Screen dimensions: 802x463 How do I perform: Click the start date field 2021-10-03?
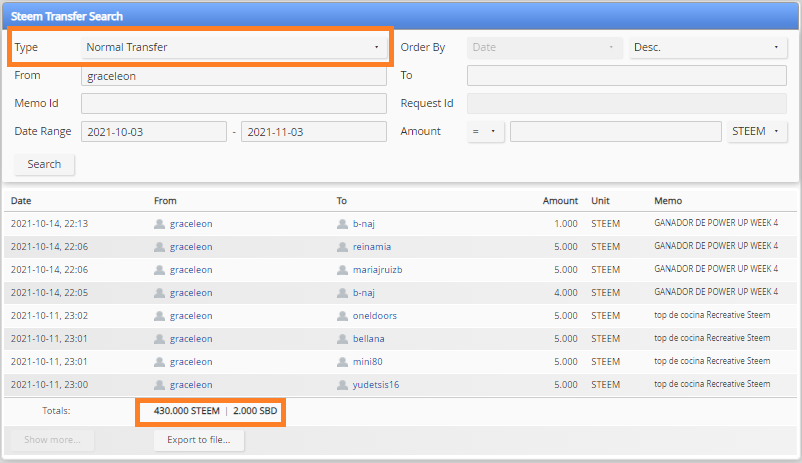point(153,131)
